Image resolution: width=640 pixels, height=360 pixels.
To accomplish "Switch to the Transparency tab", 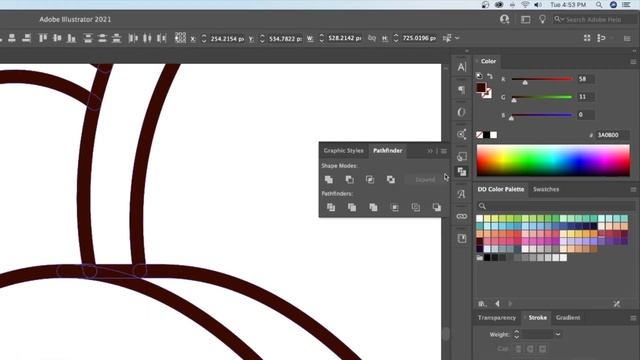I will tap(497, 318).
